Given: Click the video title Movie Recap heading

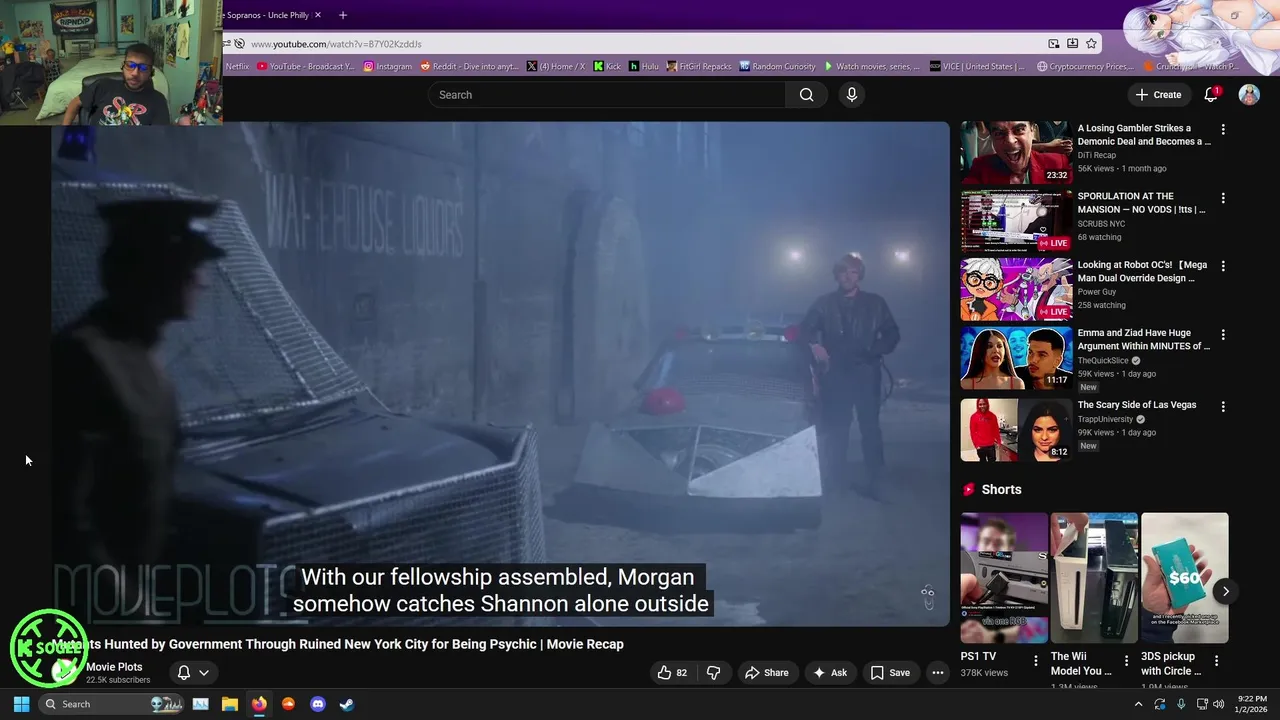Looking at the screenshot, I should click(340, 644).
